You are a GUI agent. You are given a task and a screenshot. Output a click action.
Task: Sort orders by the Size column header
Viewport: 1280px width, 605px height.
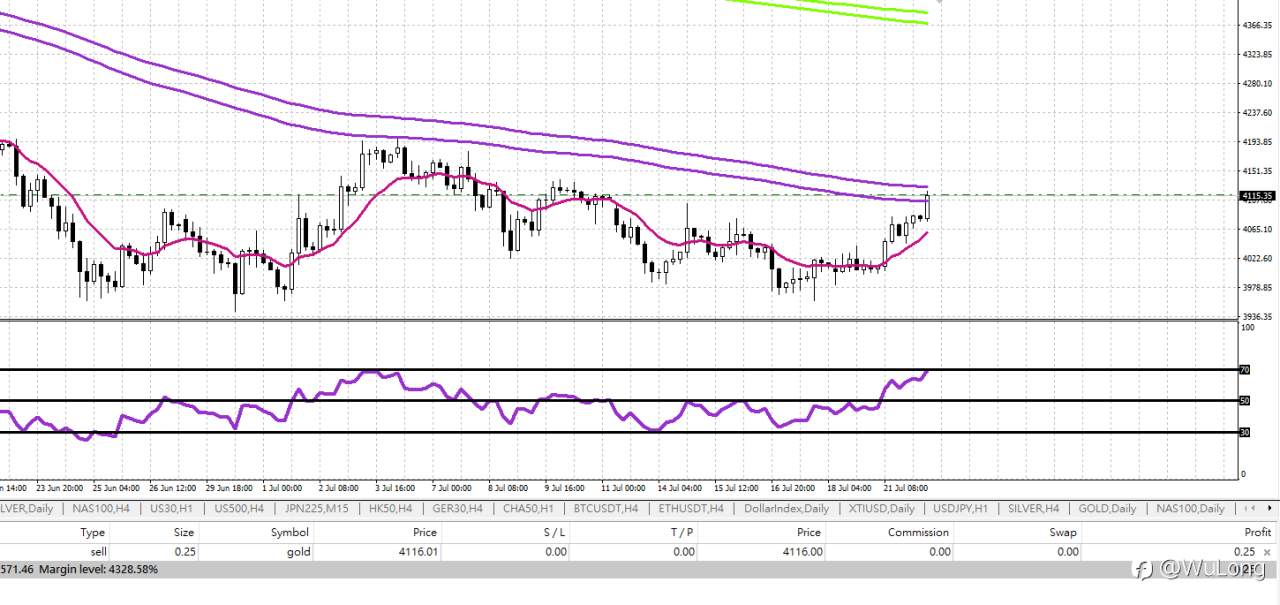coord(184,532)
